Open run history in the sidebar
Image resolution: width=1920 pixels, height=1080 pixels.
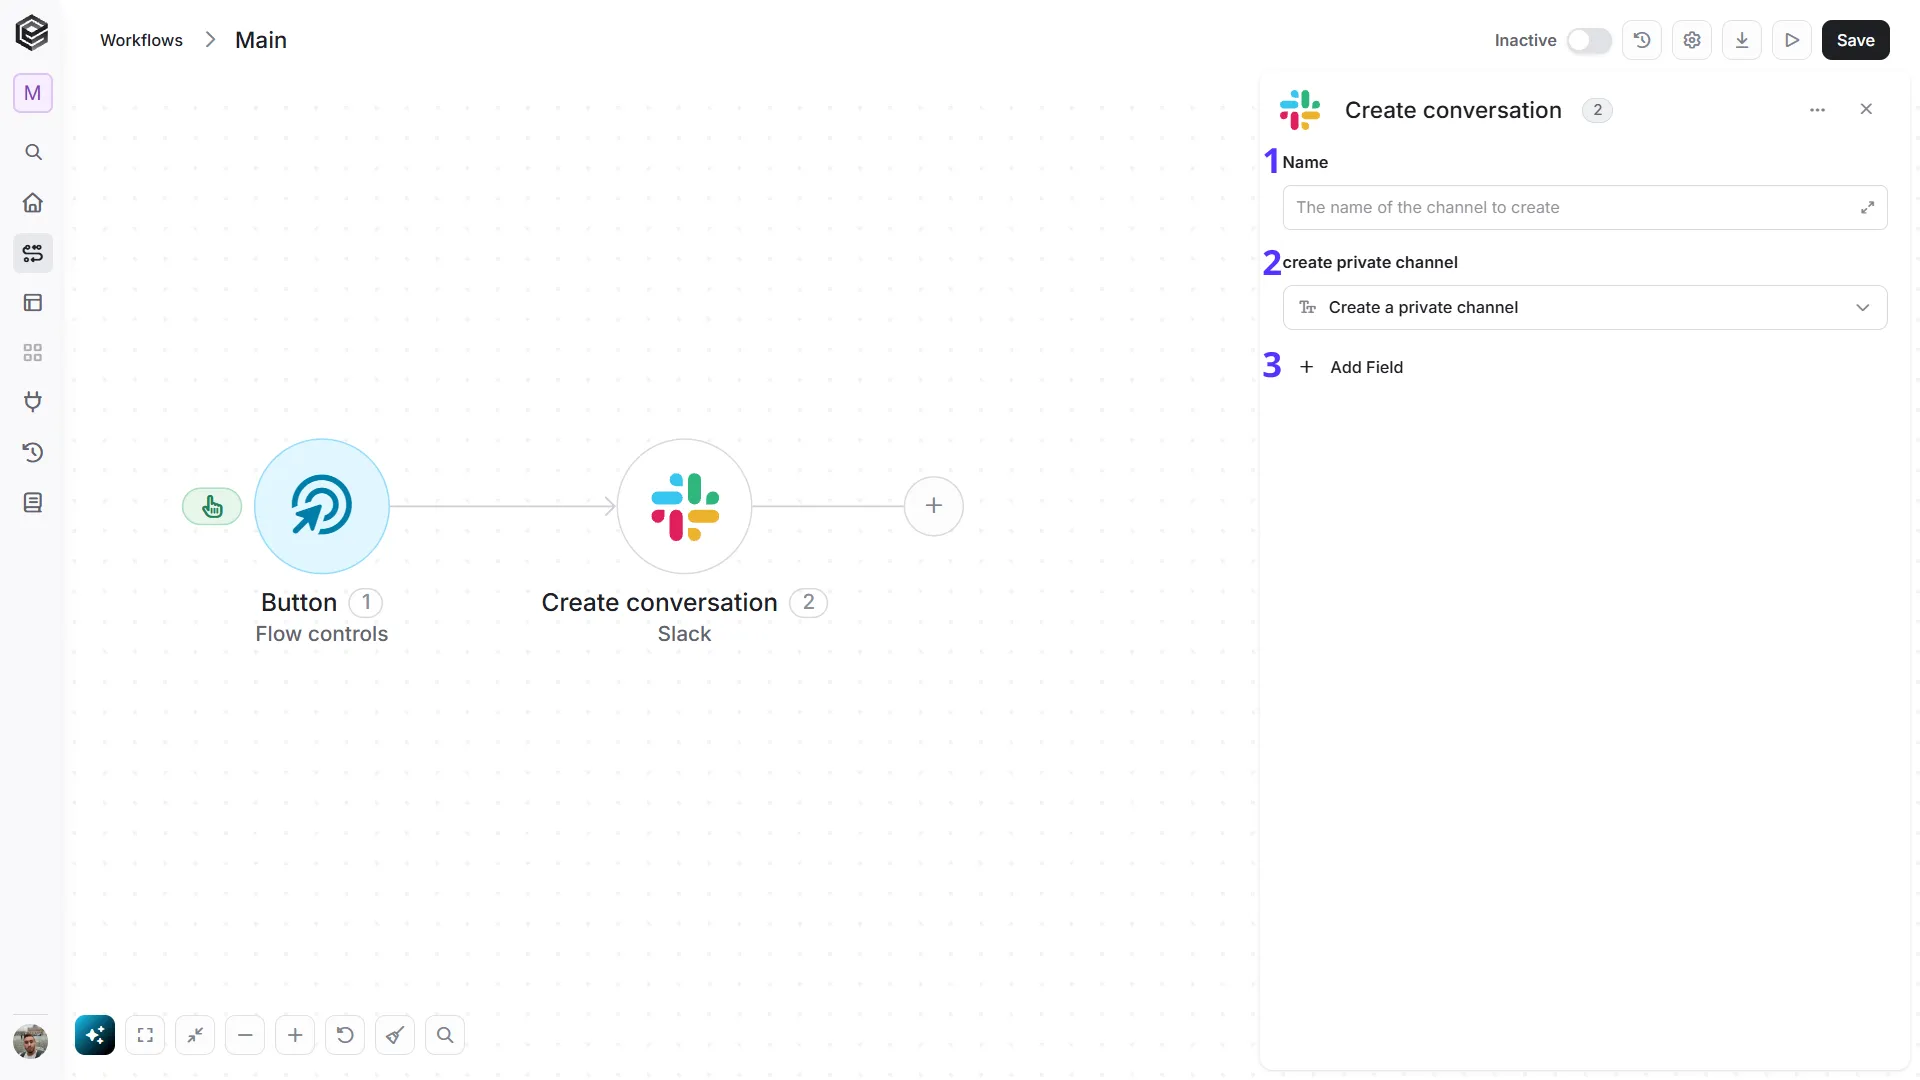tap(33, 452)
